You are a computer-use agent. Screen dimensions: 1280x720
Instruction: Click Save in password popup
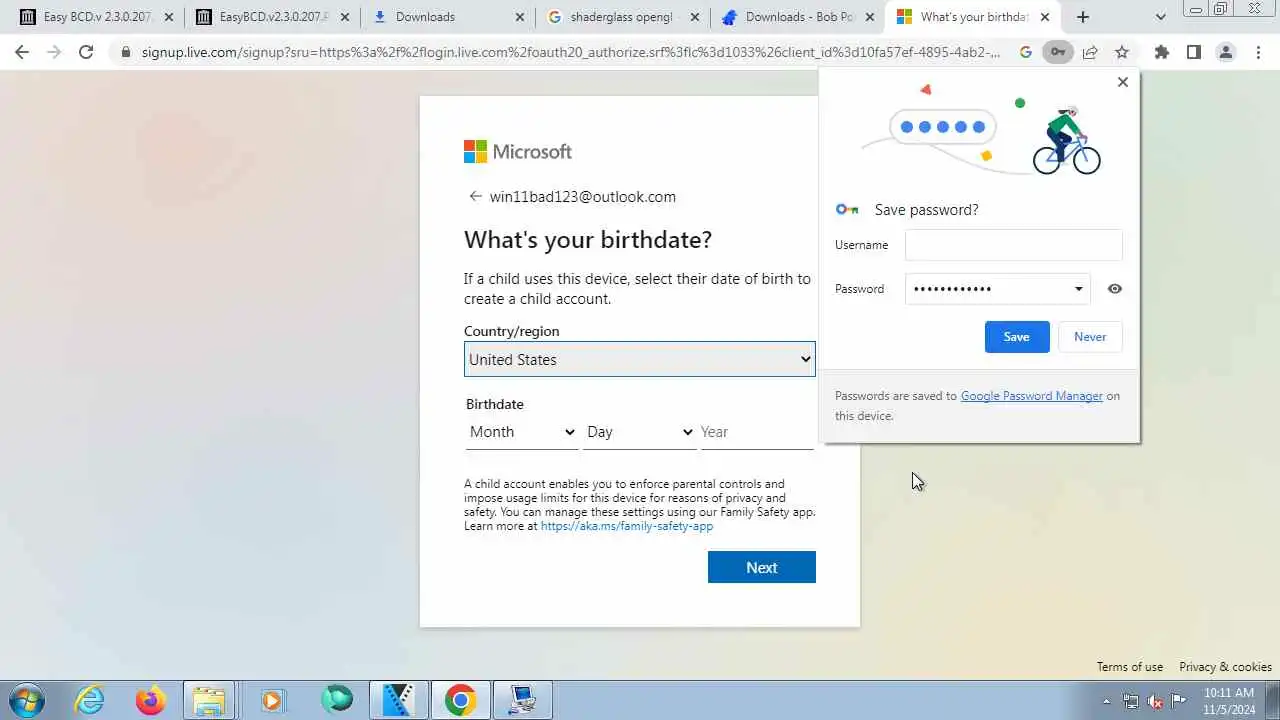click(x=1017, y=337)
